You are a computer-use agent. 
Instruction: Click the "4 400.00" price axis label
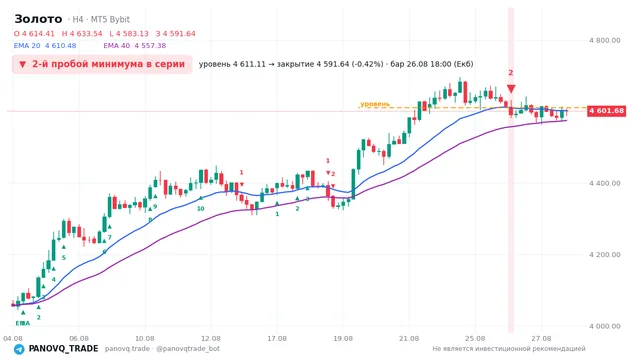pos(604,183)
